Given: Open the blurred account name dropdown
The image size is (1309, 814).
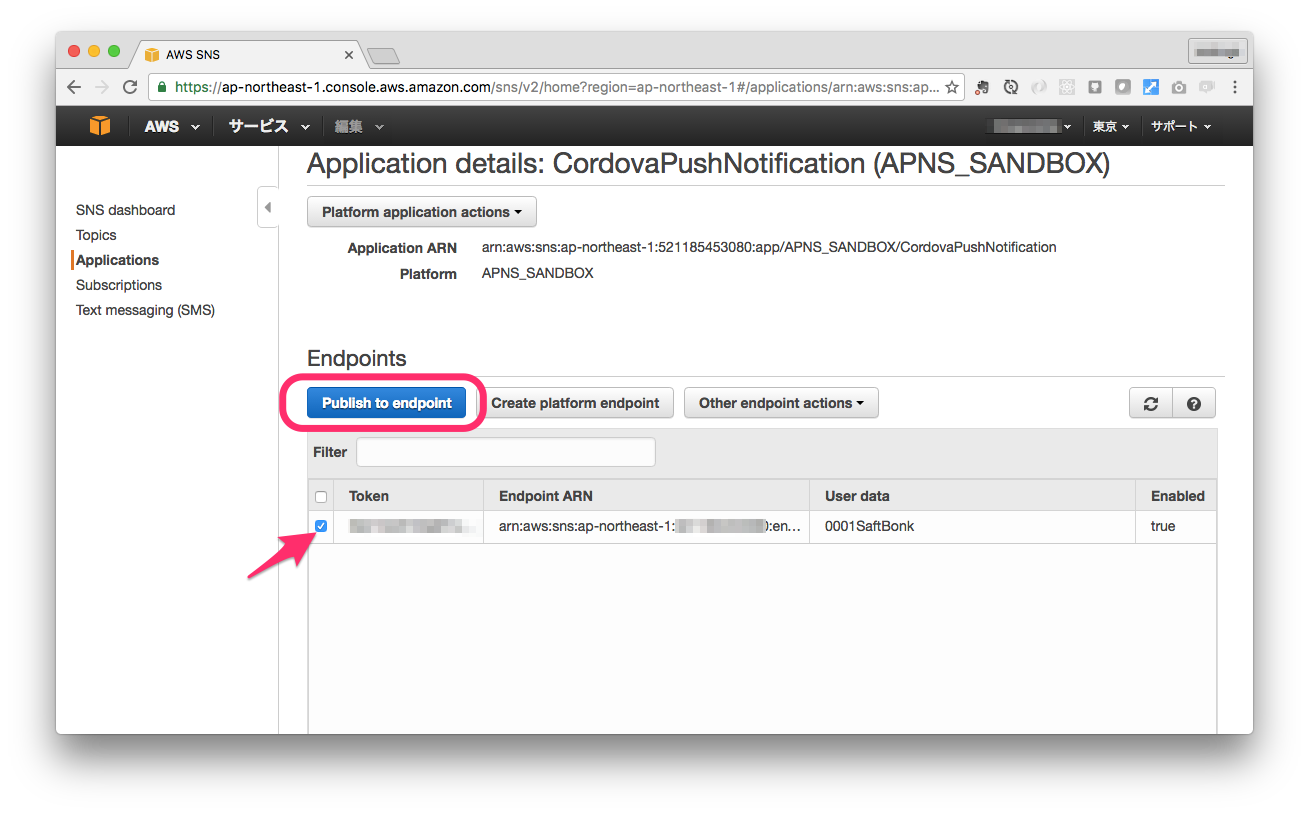Looking at the screenshot, I should tap(1029, 127).
